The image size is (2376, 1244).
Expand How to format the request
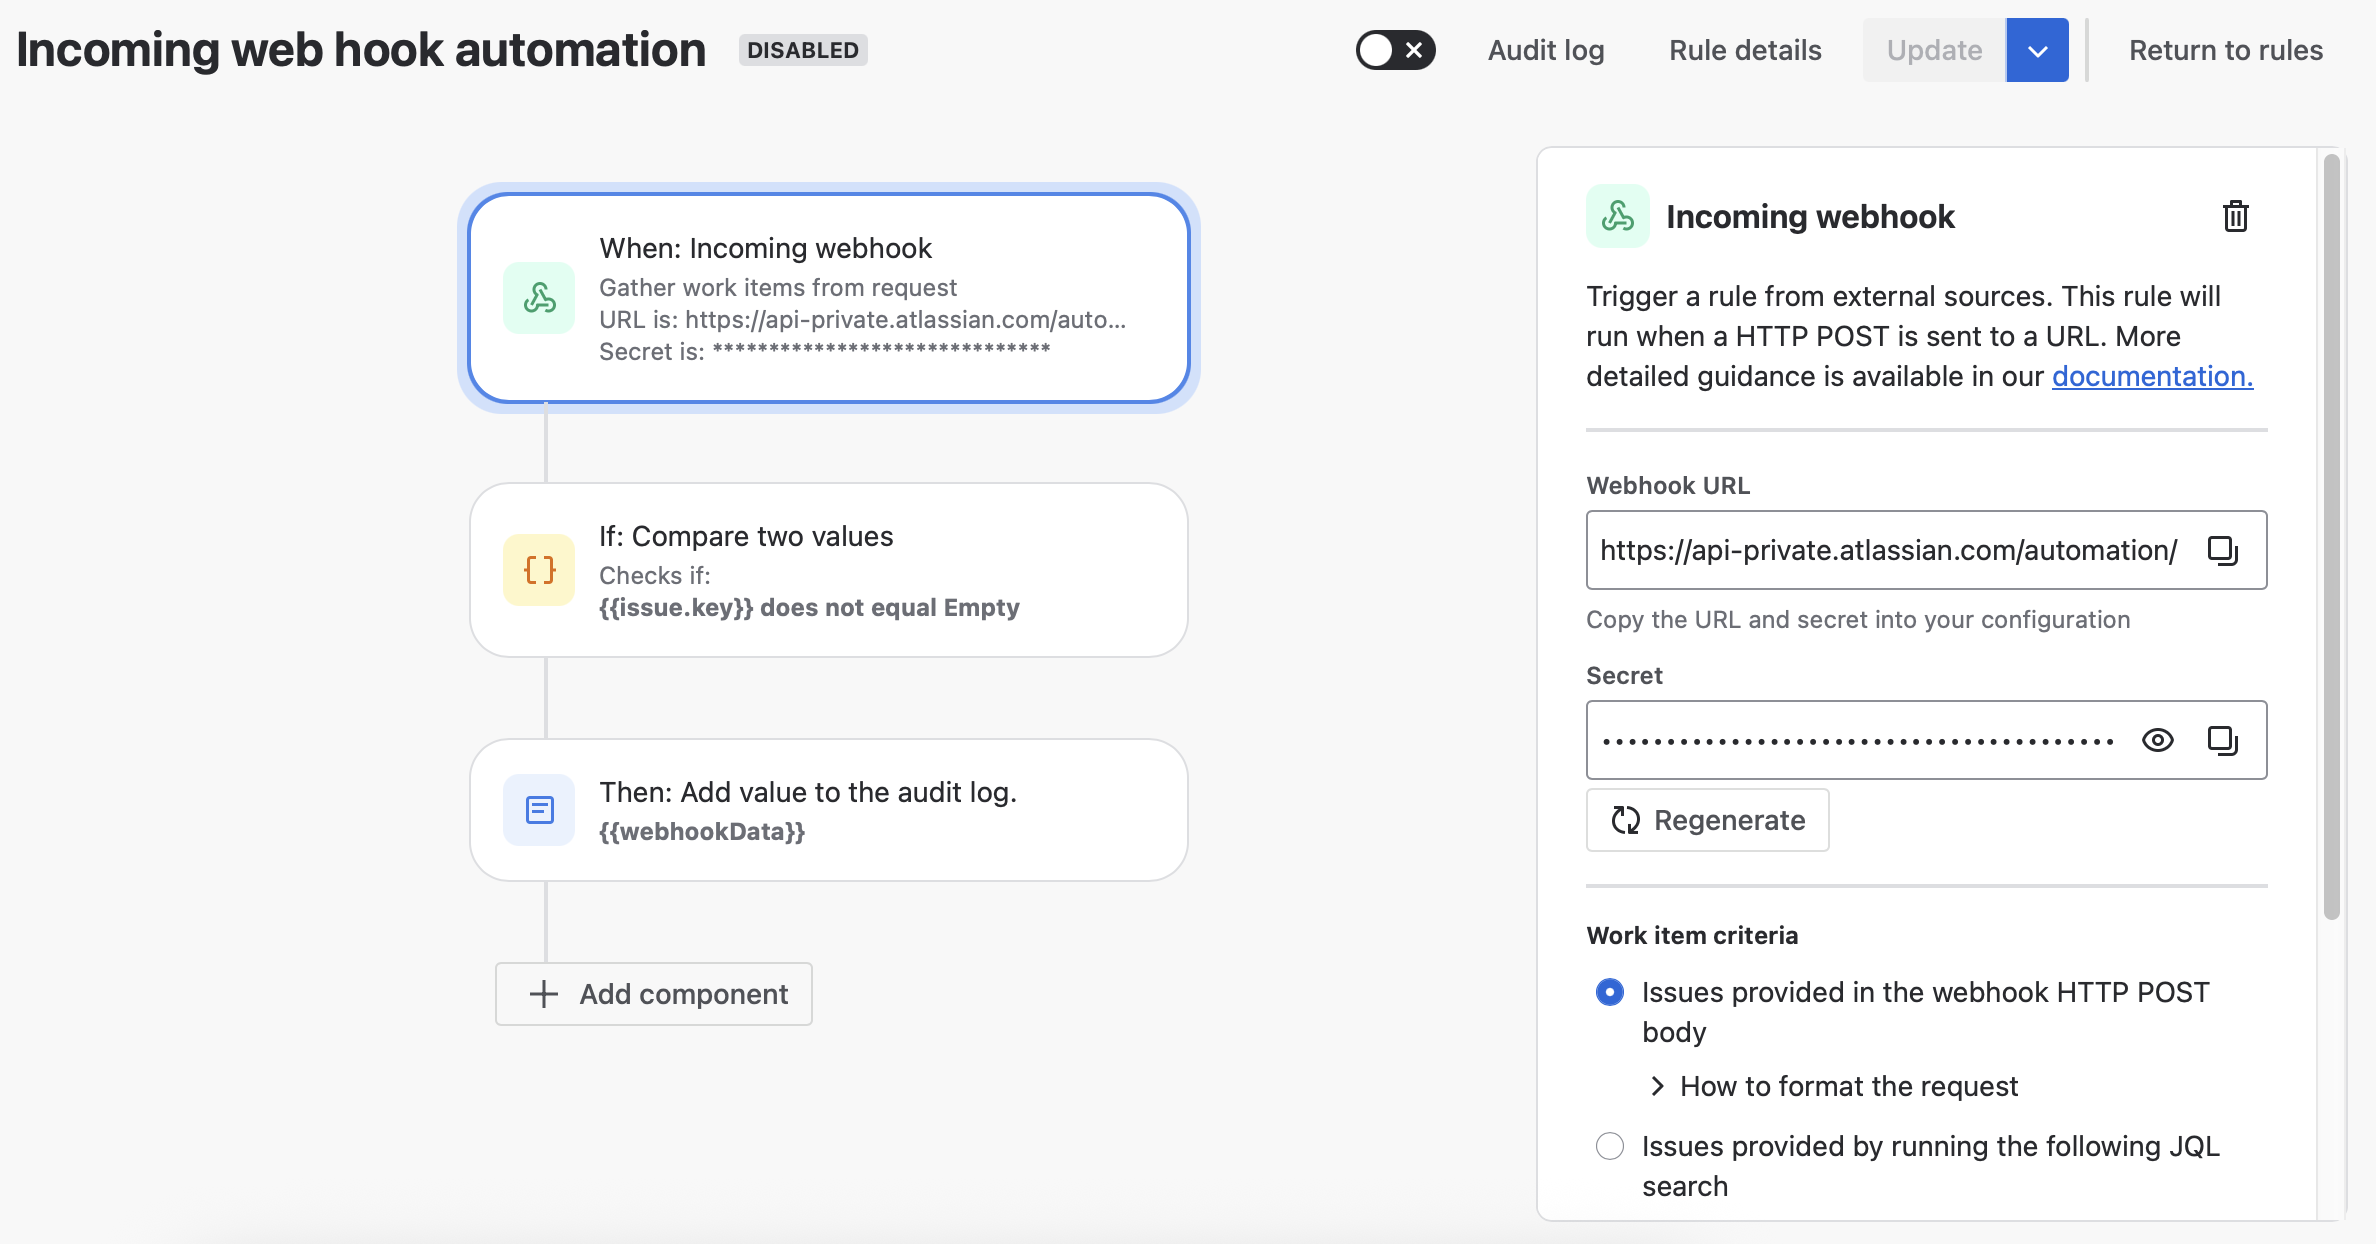(1834, 1086)
